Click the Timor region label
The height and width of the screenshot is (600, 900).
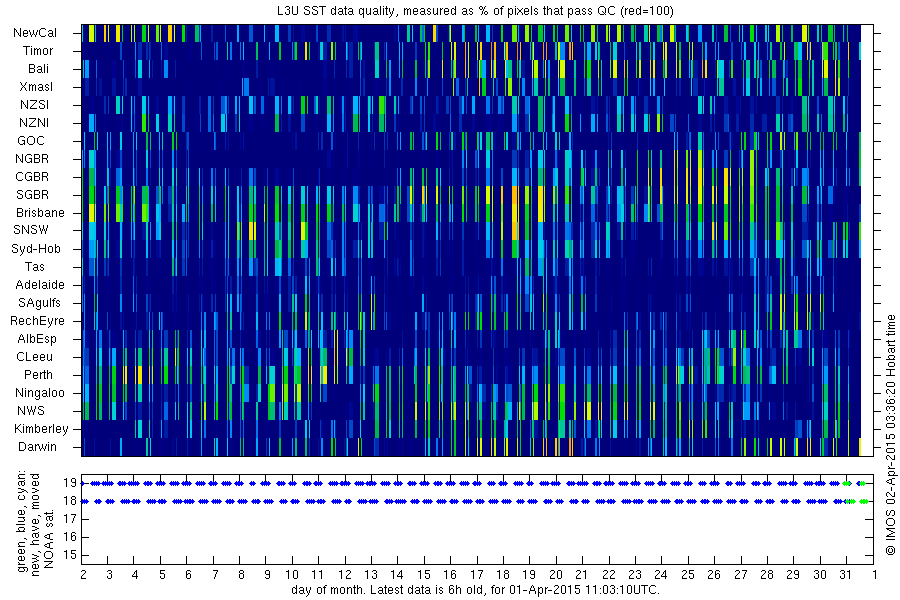(38, 51)
